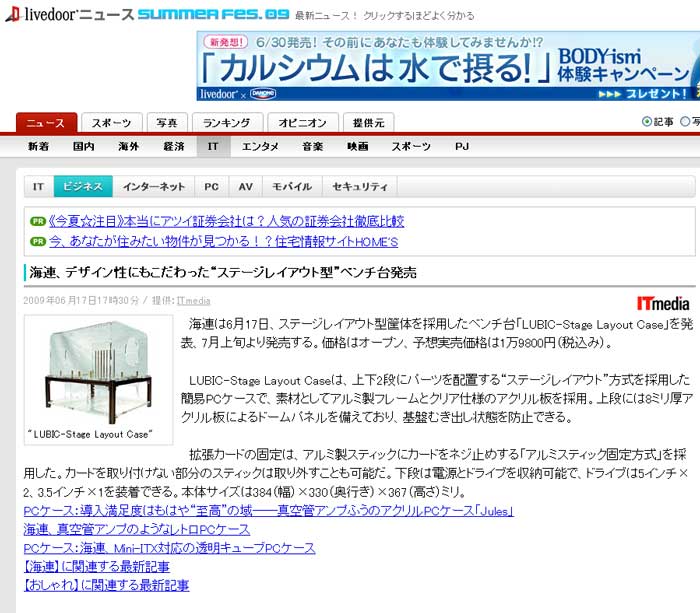Select the ビジネス sub-tab

point(83,187)
